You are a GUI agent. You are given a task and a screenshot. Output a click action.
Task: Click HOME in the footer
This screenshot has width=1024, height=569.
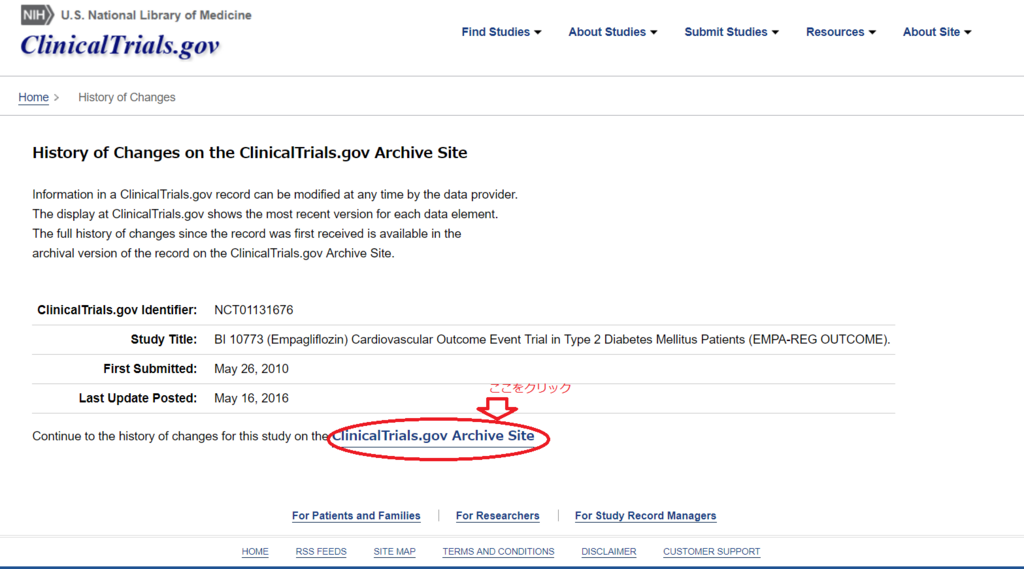click(x=255, y=552)
